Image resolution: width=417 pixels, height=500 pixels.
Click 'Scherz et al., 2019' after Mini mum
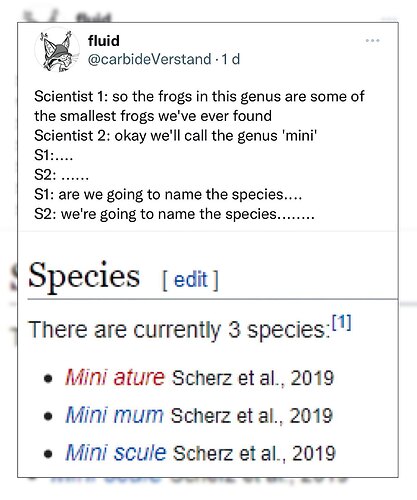pos(252,416)
